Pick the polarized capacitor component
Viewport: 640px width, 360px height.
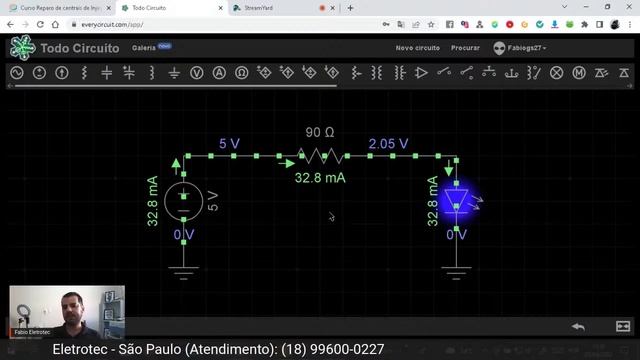129,73
